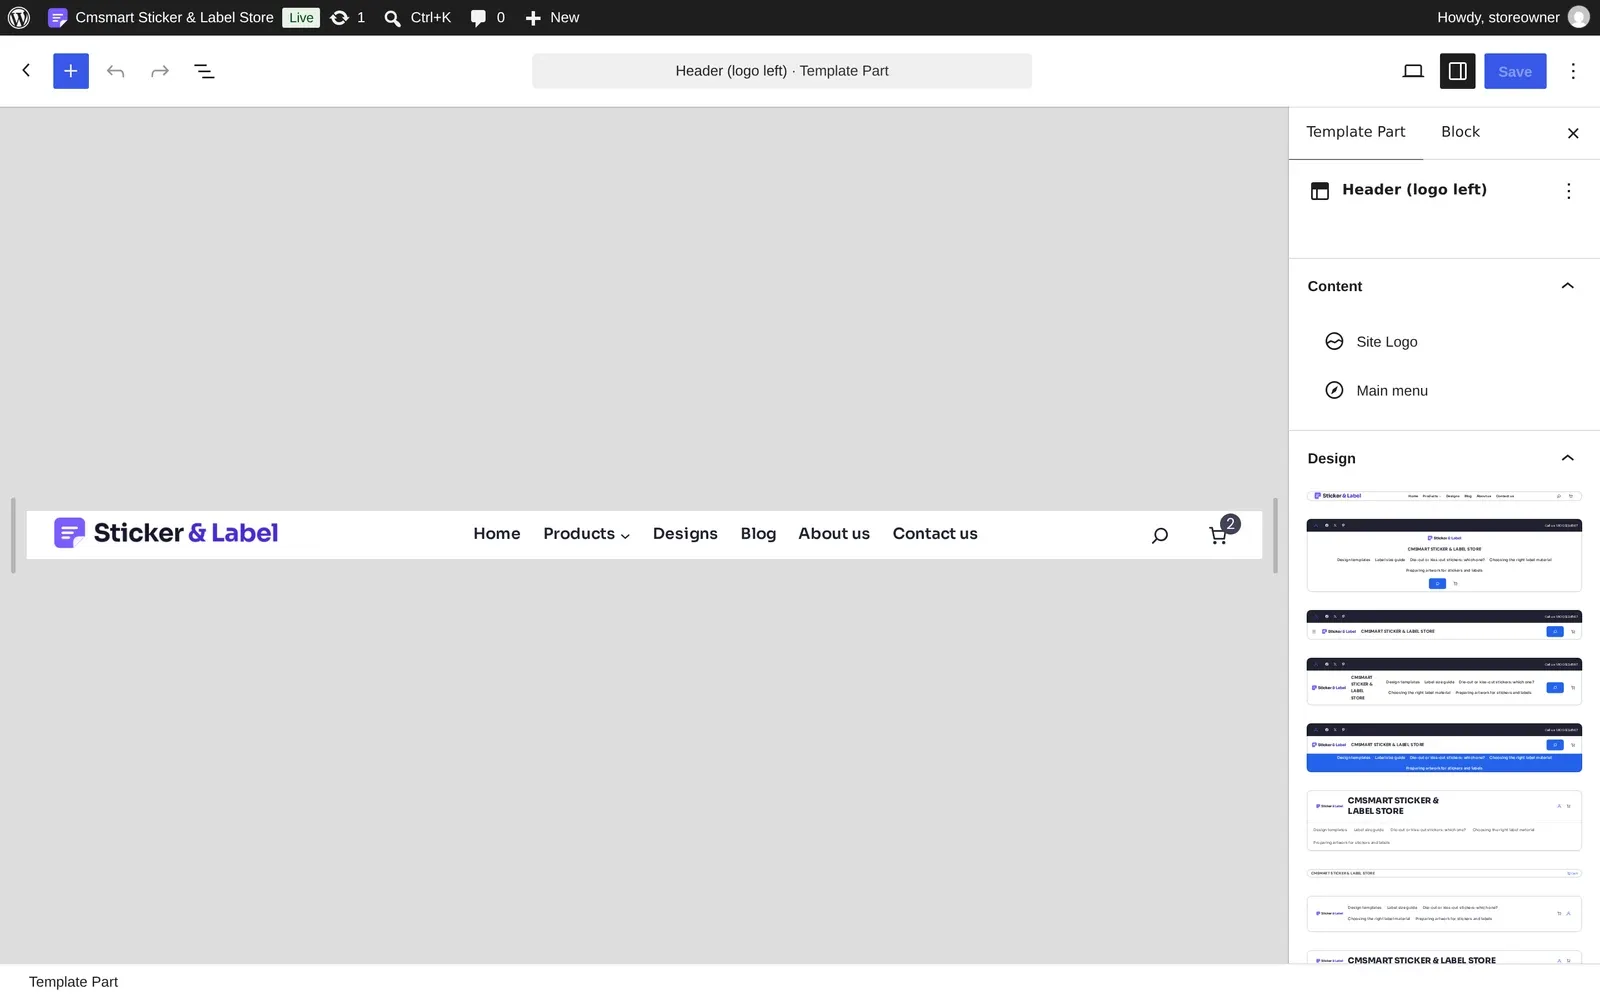Open Cmsmart Sticker & Label Store site link
The width and height of the screenshot is (1600, 1000).
161,17
